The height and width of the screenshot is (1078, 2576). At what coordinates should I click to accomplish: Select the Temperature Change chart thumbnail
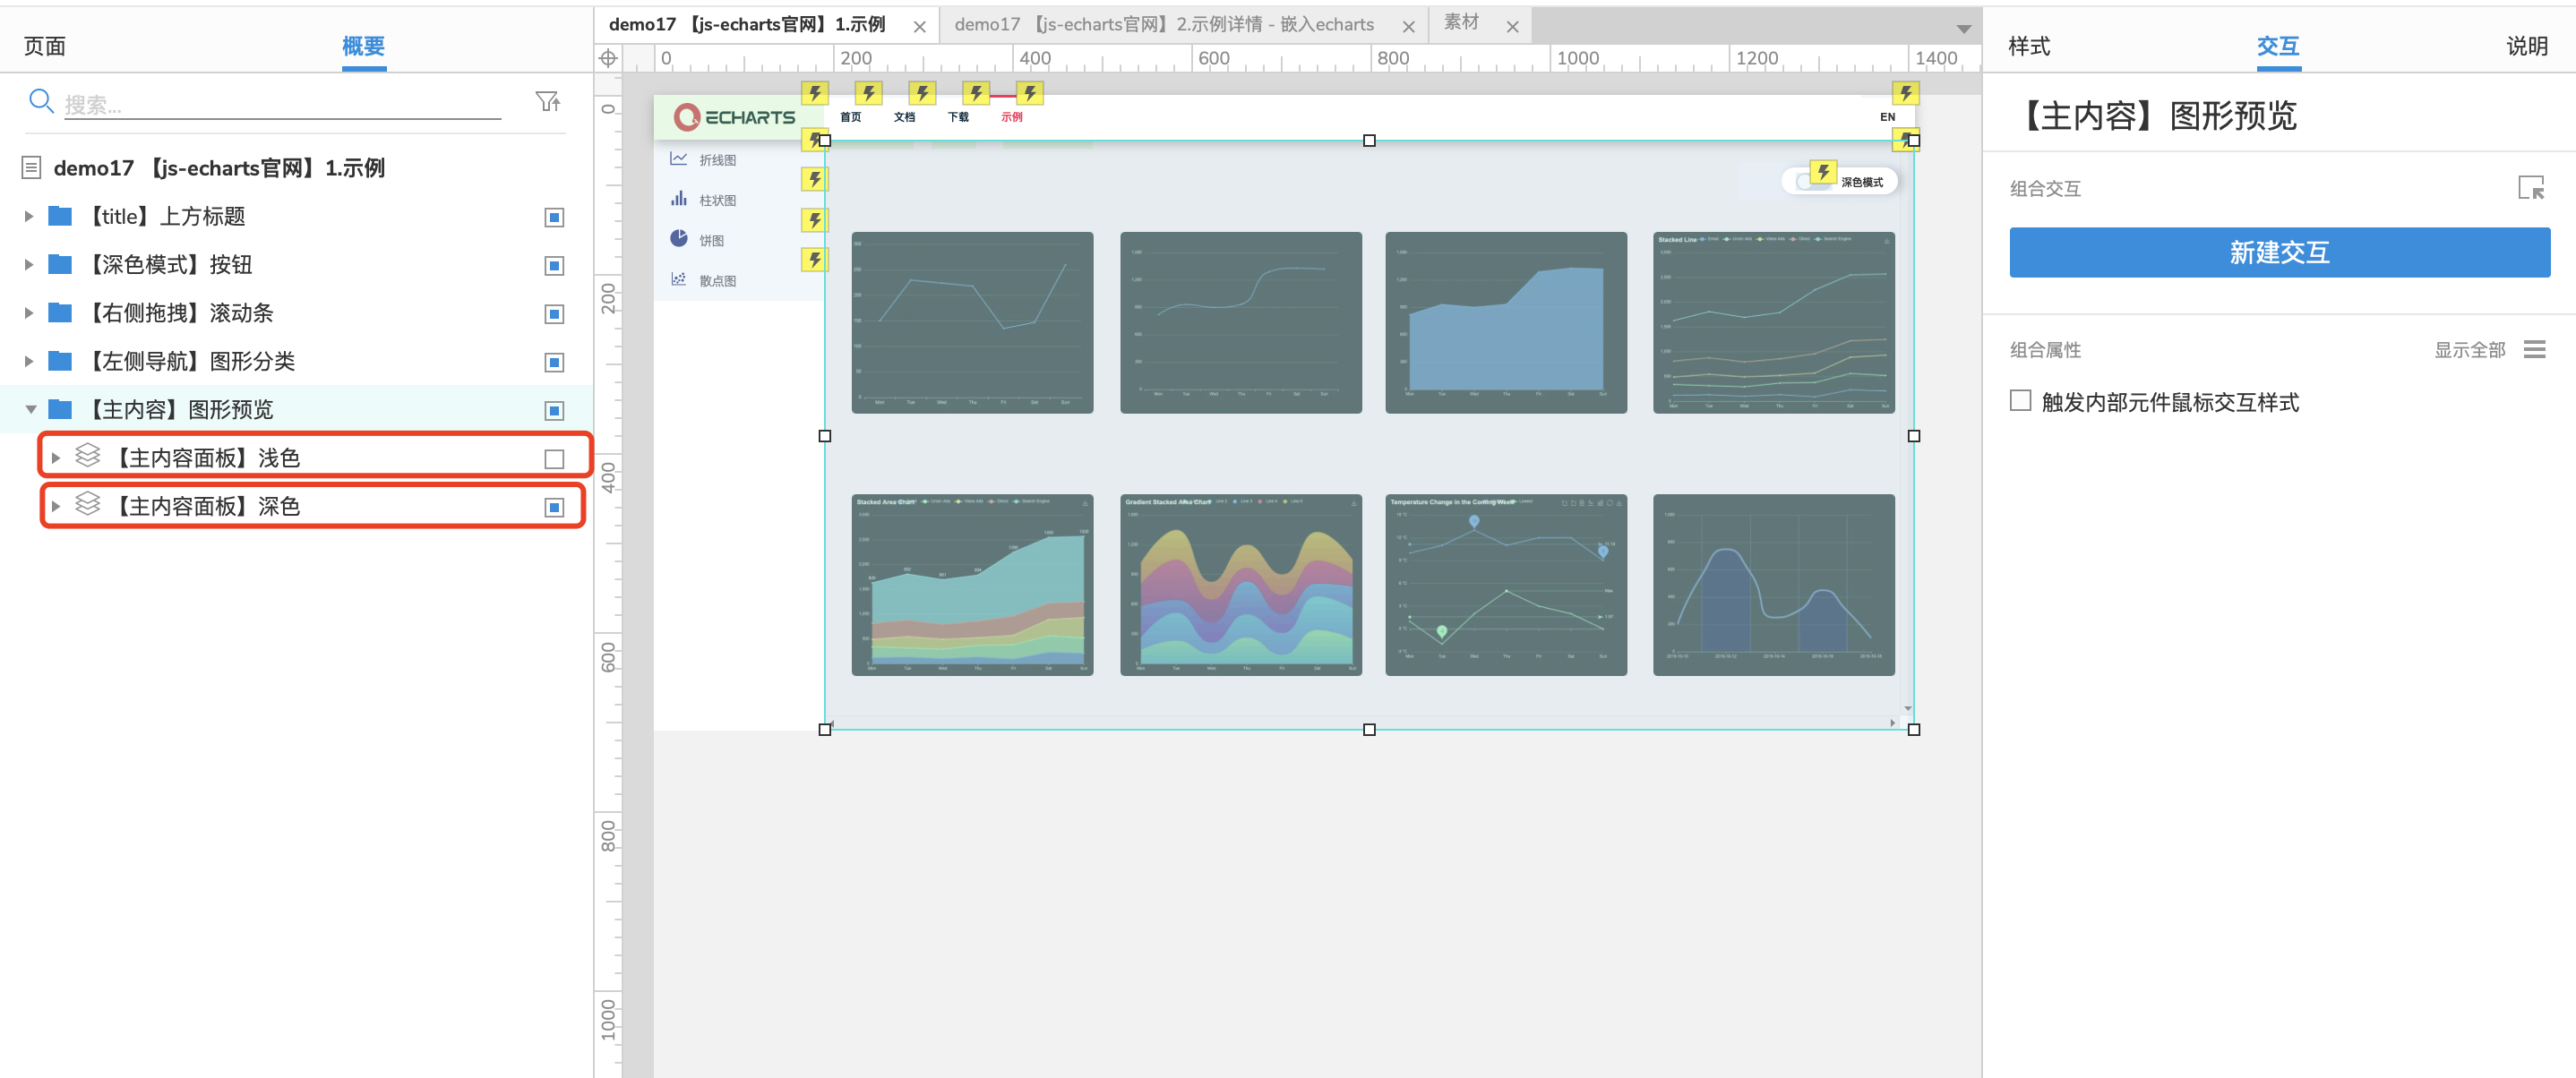click(1506, 585)
